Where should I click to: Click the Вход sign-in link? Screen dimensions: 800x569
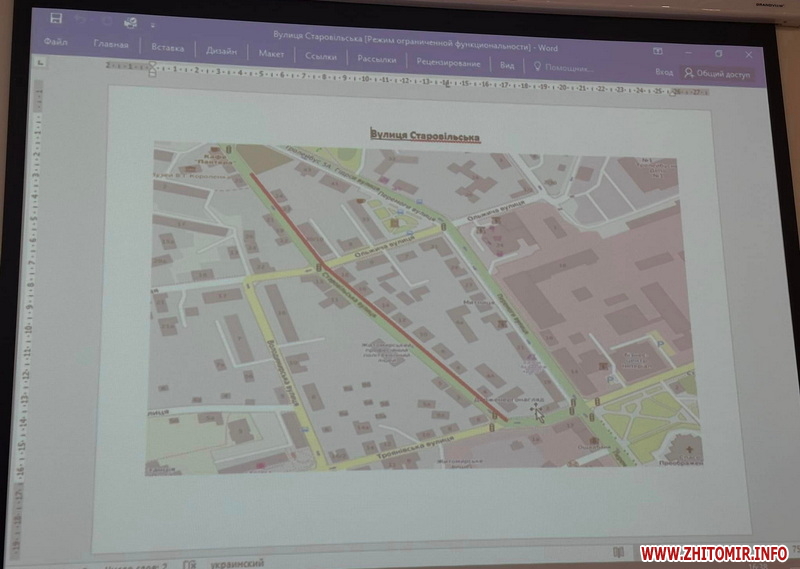664,72
